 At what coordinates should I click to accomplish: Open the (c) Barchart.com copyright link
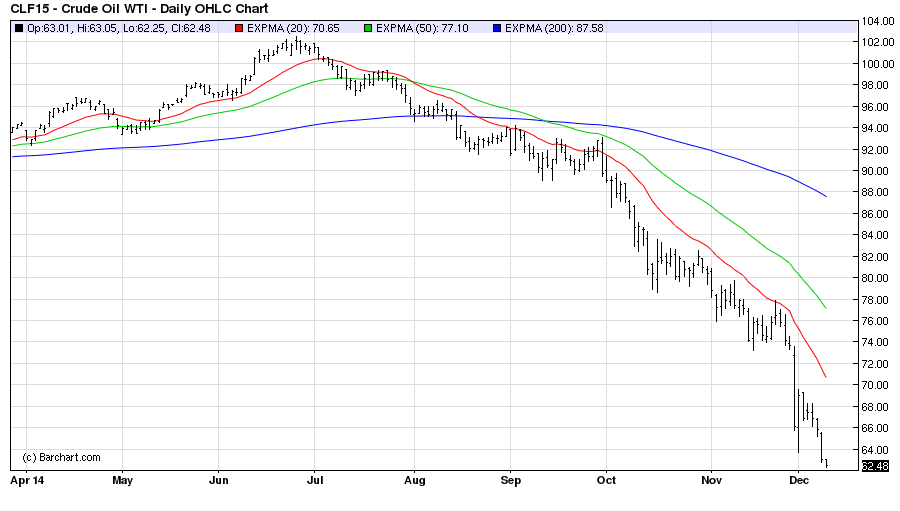coord(60,457)
